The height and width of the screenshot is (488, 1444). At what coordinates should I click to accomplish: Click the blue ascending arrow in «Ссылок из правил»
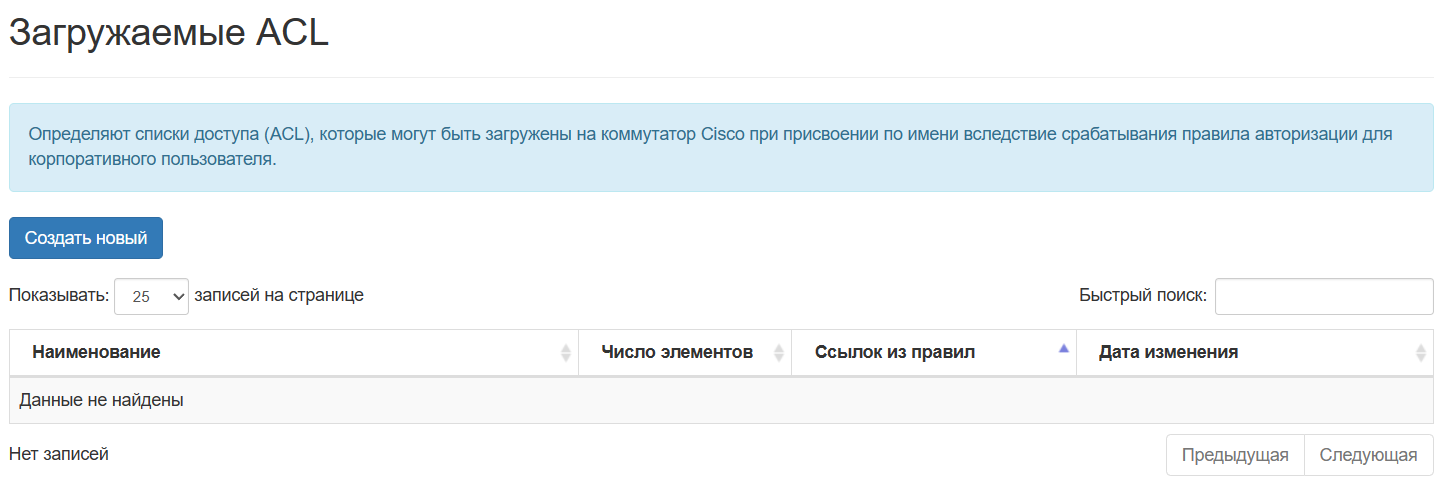coord(1064,348)
